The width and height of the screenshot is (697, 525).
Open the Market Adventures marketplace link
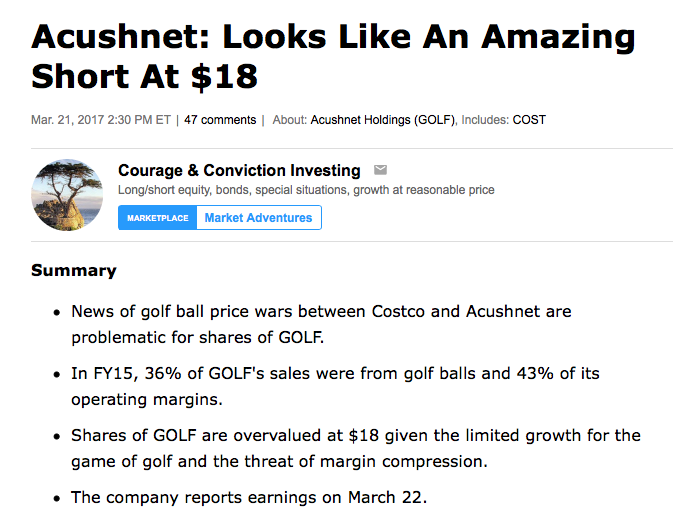tap(258, 218)
